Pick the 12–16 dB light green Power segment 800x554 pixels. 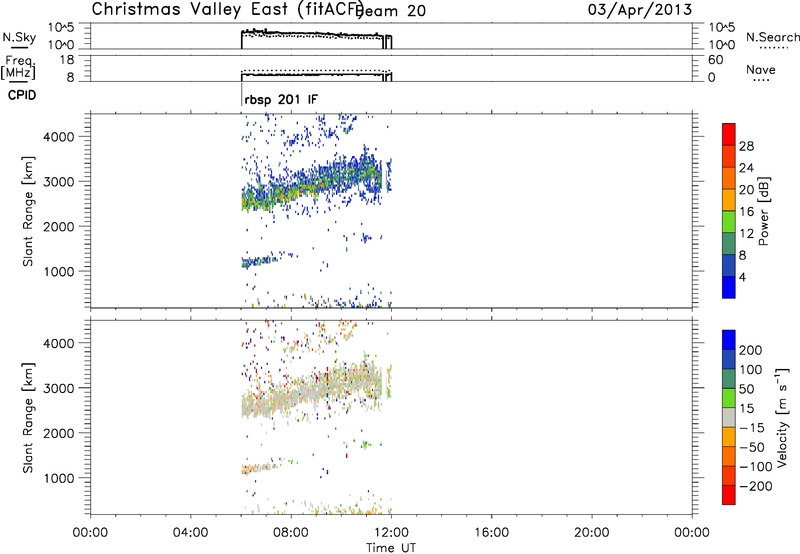tap(729, 222)
